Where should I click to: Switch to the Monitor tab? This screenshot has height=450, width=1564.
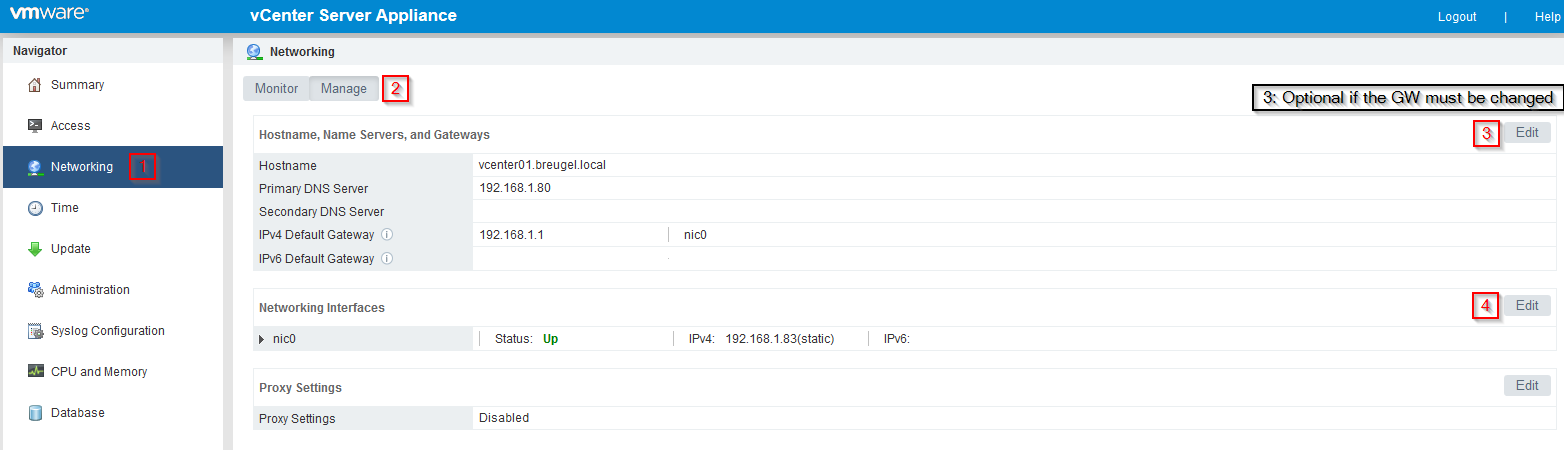[276, 89]
